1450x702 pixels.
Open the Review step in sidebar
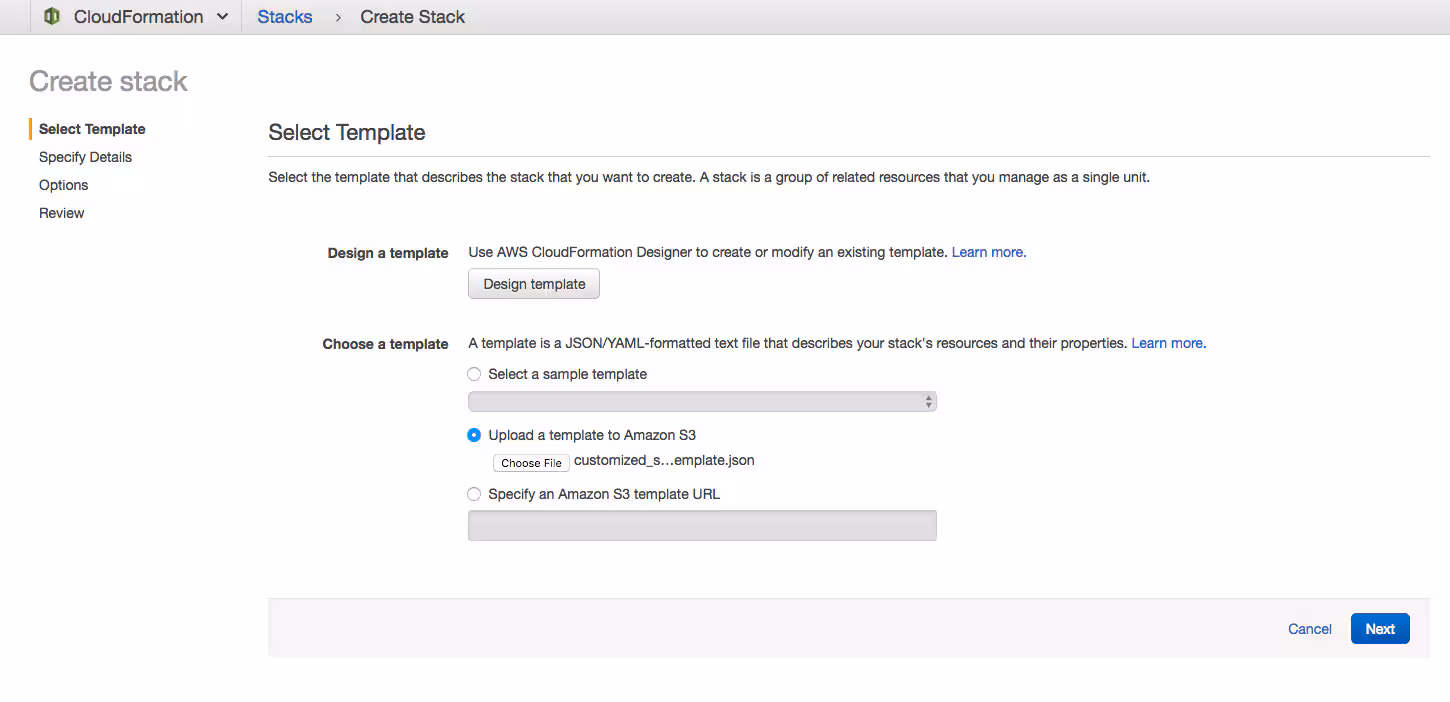[62, 213]
